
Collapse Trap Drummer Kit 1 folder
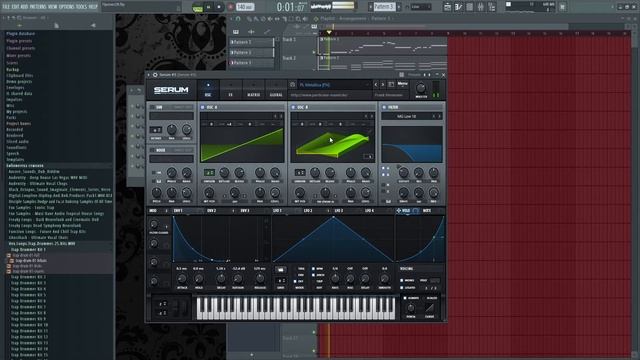pyautogui.click(x=28, y=249)
